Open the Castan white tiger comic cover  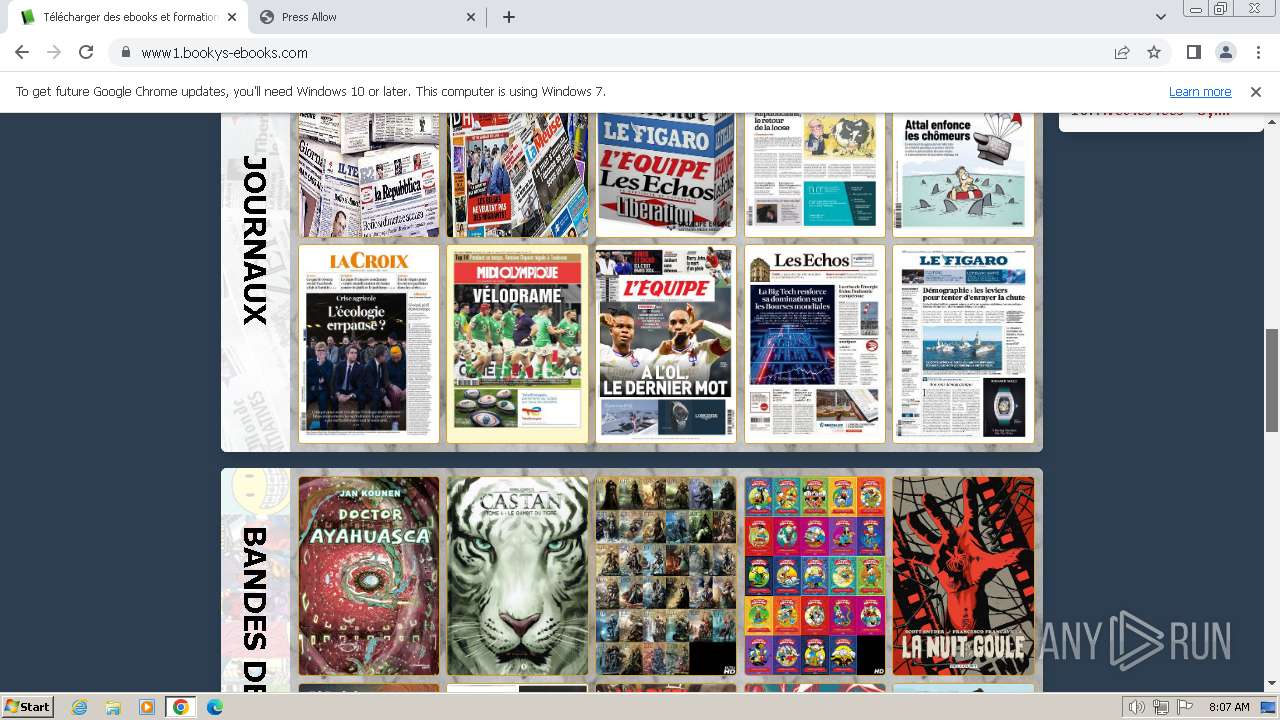click(517, 575)
